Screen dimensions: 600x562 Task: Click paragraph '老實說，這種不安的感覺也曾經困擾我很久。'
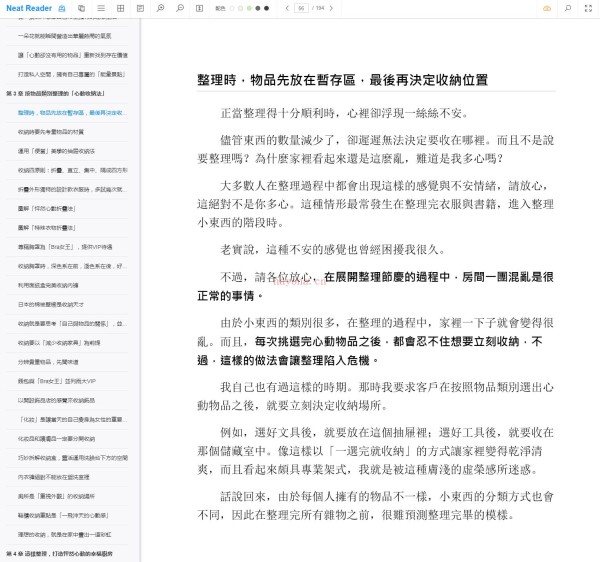pos(333,250)
